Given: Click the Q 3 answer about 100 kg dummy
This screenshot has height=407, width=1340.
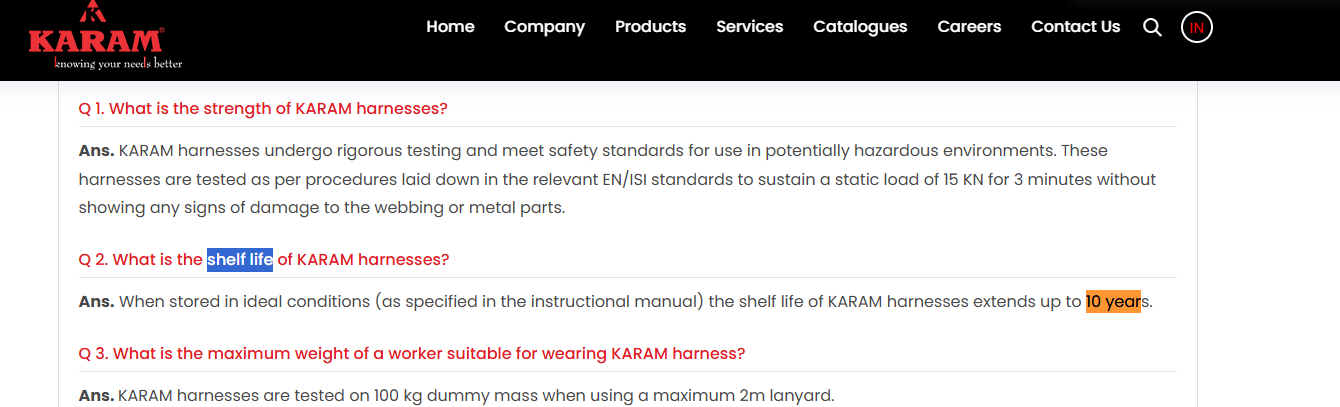Looking at the screenshot, I should (456, 396).
